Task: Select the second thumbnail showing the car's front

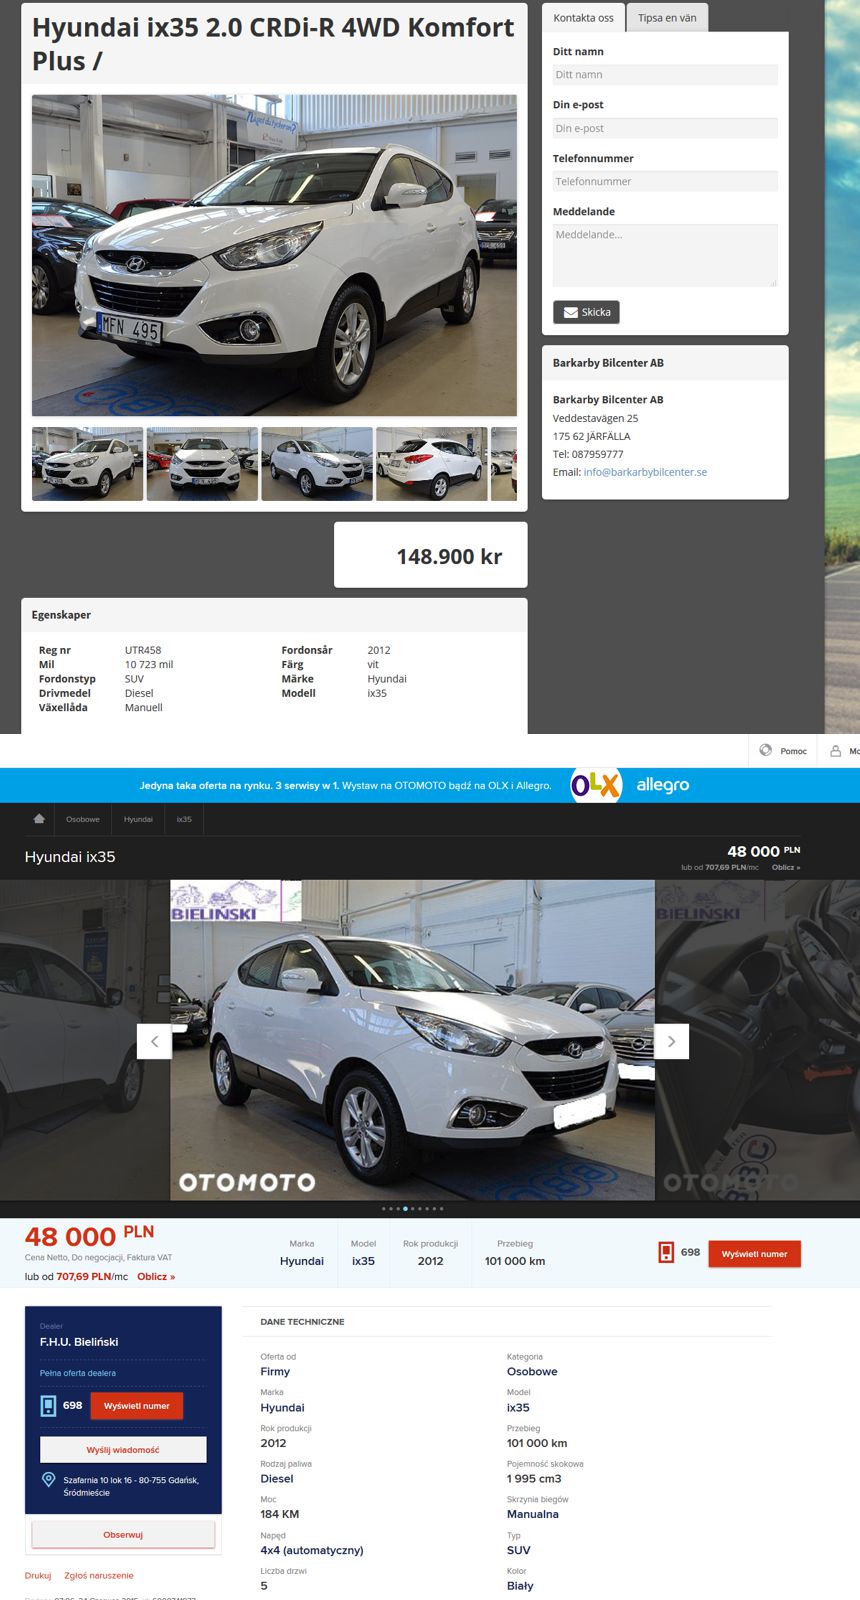Action: click(x=202, y=464)
